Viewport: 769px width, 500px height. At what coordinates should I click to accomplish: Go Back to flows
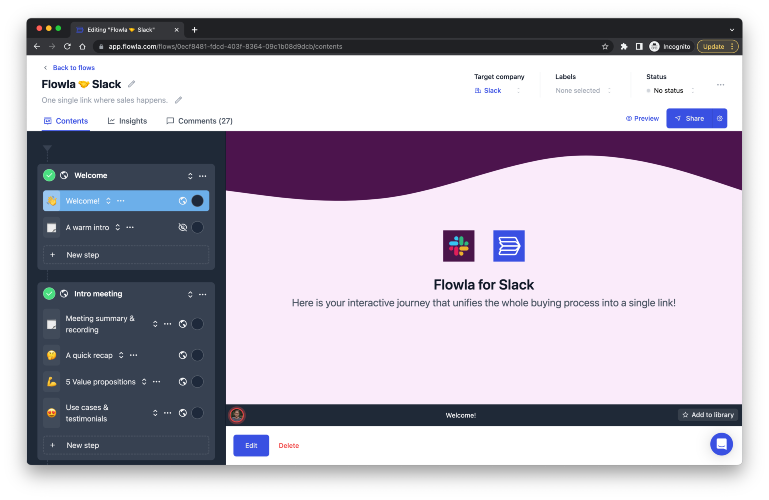coord(69,68)
